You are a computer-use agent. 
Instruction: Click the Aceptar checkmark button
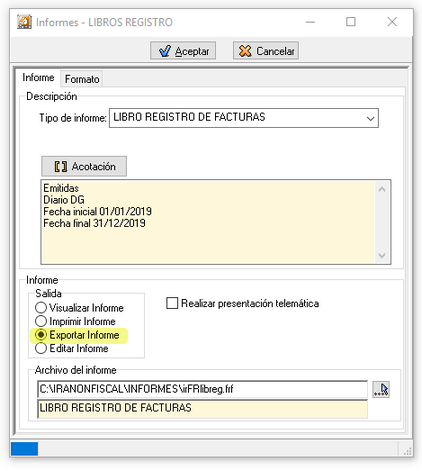[x=183, y=51]
